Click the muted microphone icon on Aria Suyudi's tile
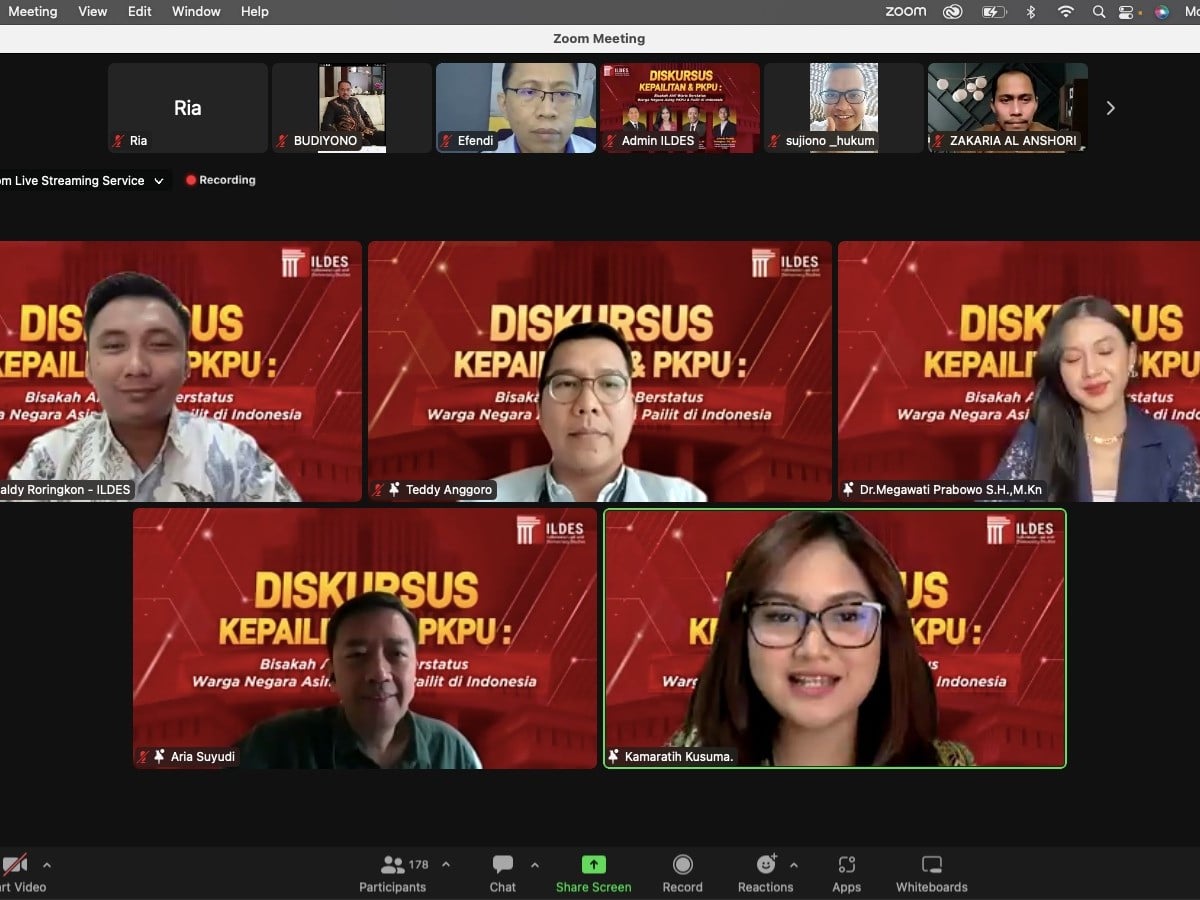Image resolution: width=1200 pixels, height=900 pixels. [143, 756]
